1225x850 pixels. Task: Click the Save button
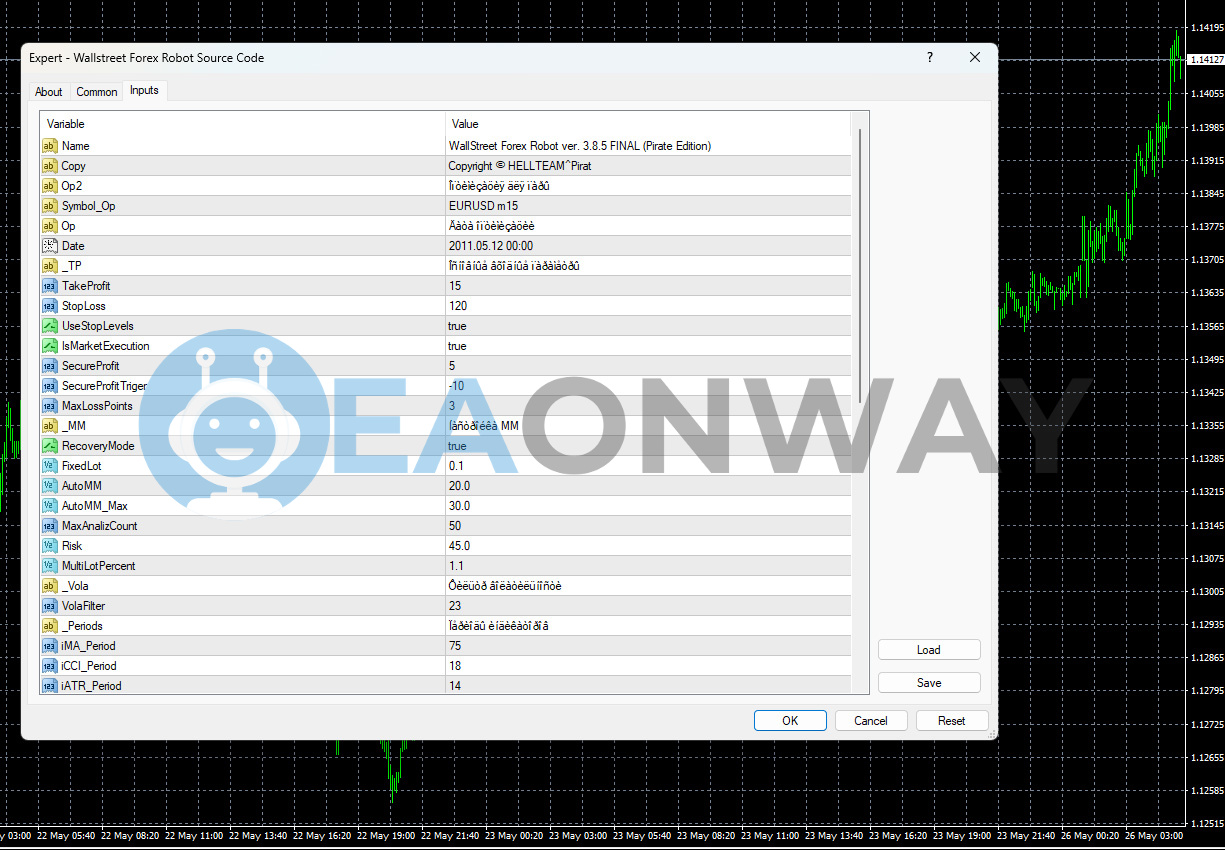pos(929,683)
